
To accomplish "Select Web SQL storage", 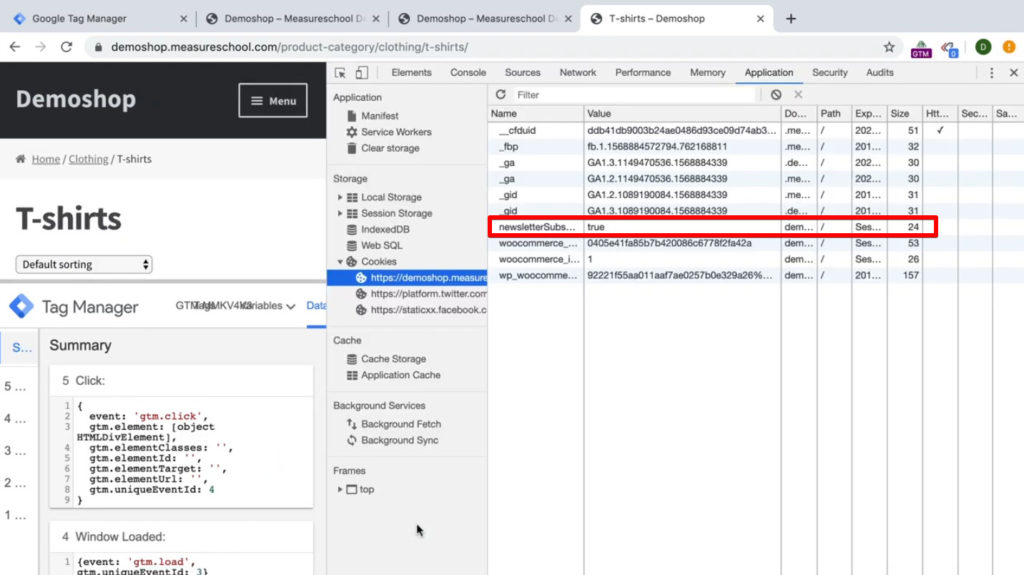I will tap(381, 246).
